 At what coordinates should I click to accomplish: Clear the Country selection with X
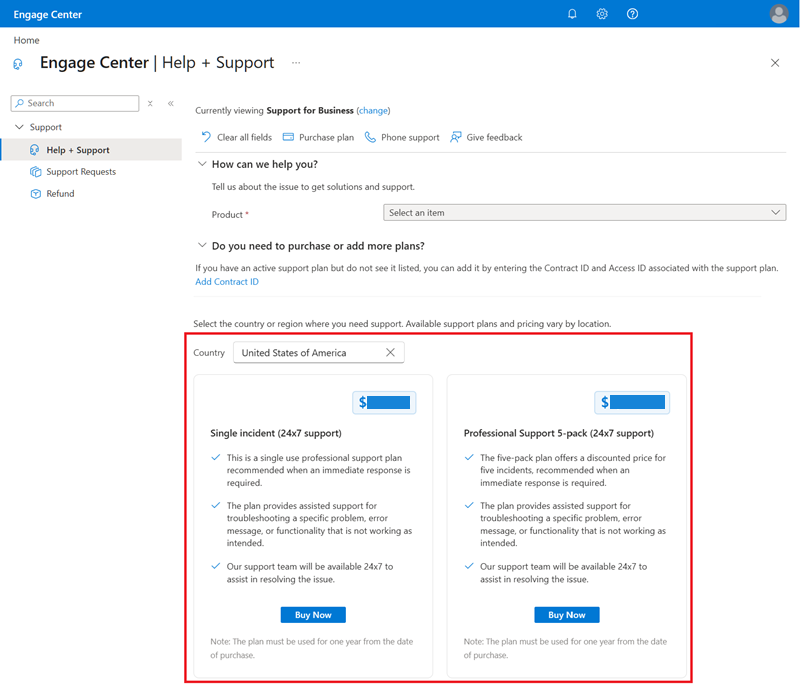click(x=390, y=352)
